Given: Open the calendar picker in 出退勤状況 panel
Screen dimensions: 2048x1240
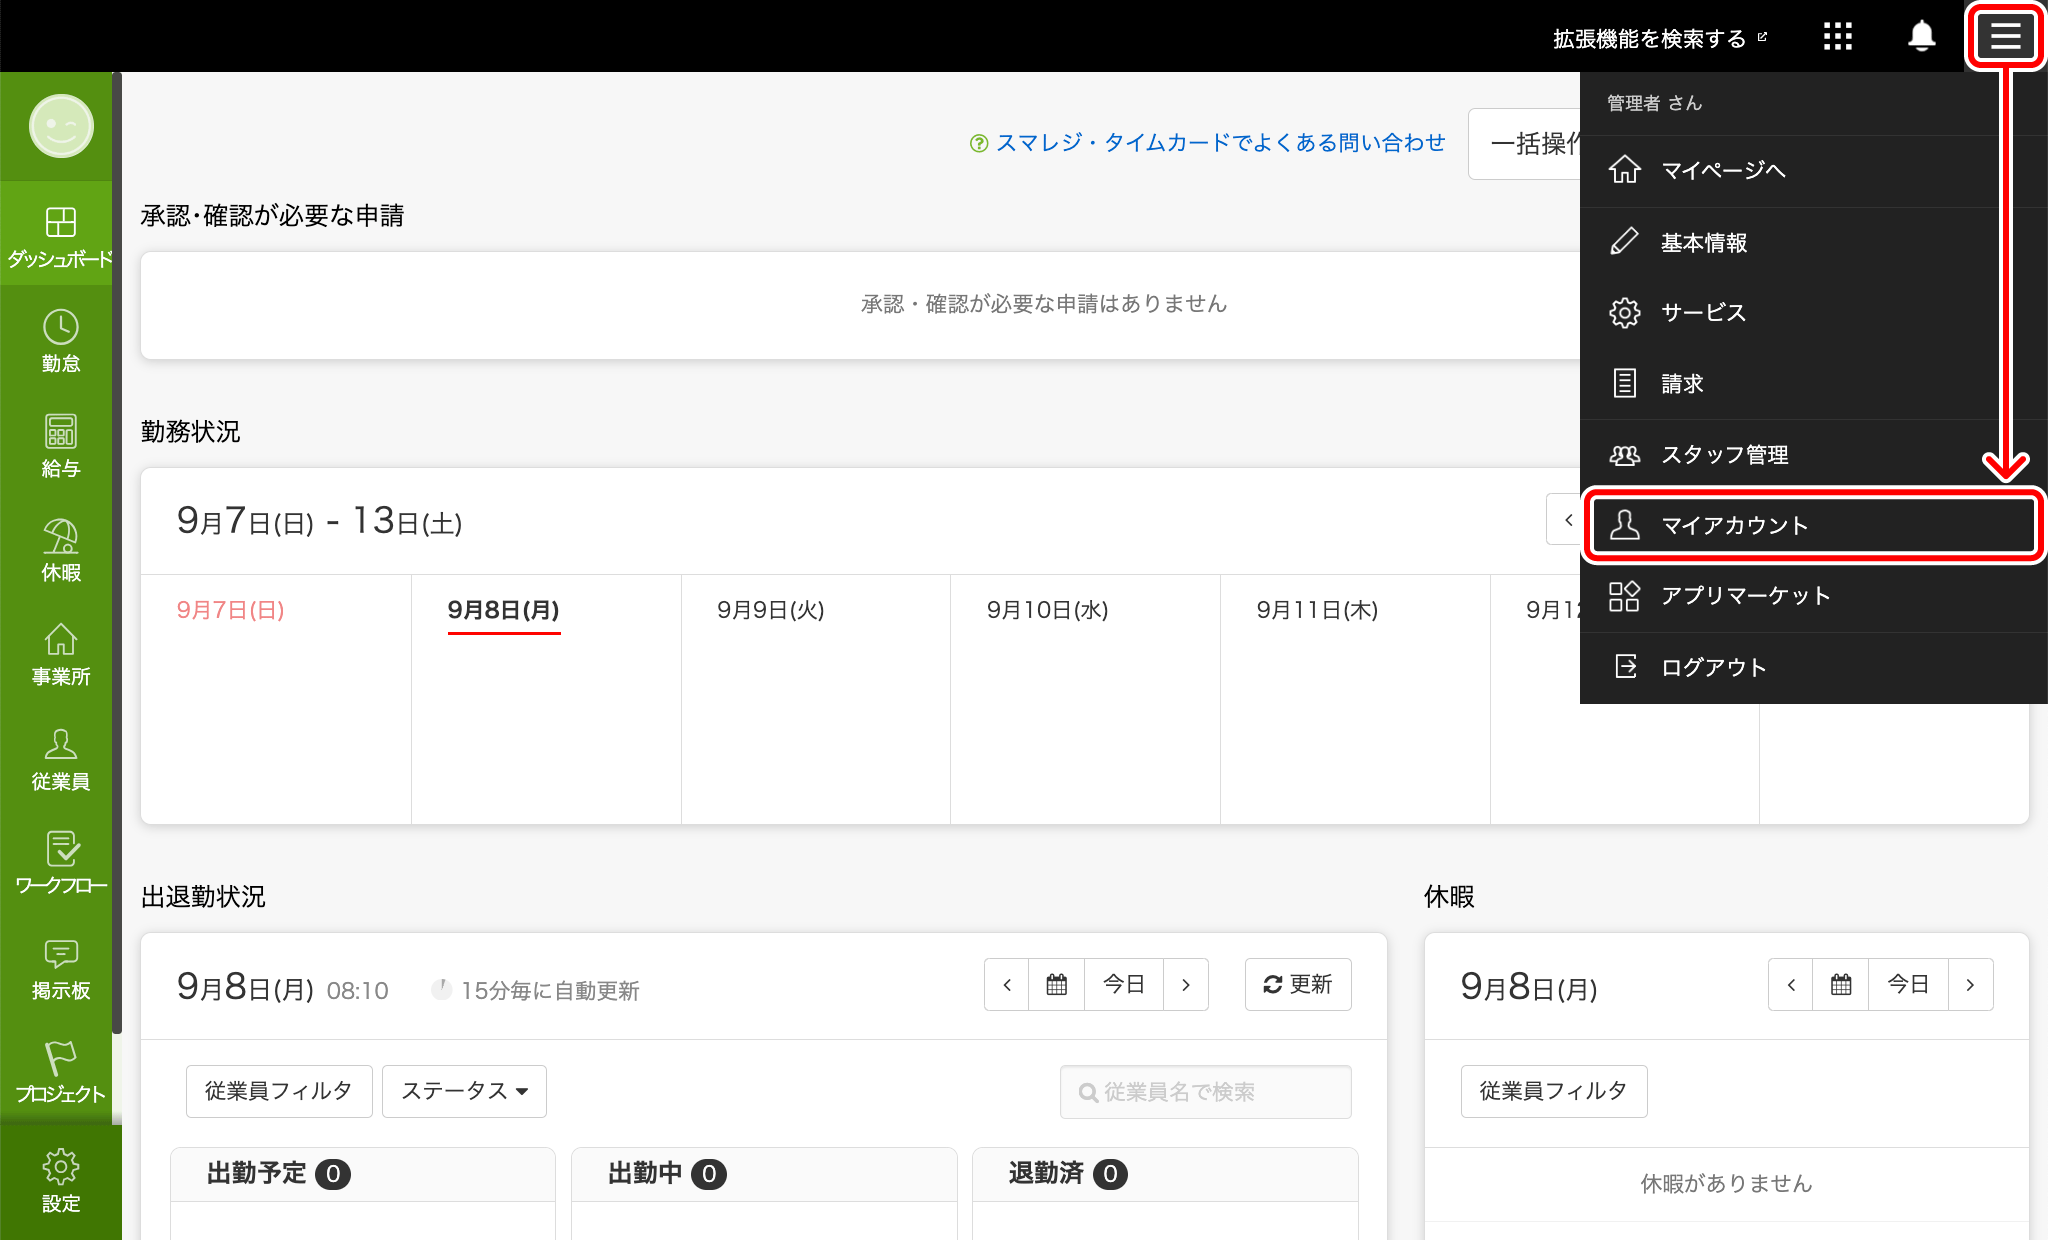Looking at the screenshot, I should (x=1056, y=984).
